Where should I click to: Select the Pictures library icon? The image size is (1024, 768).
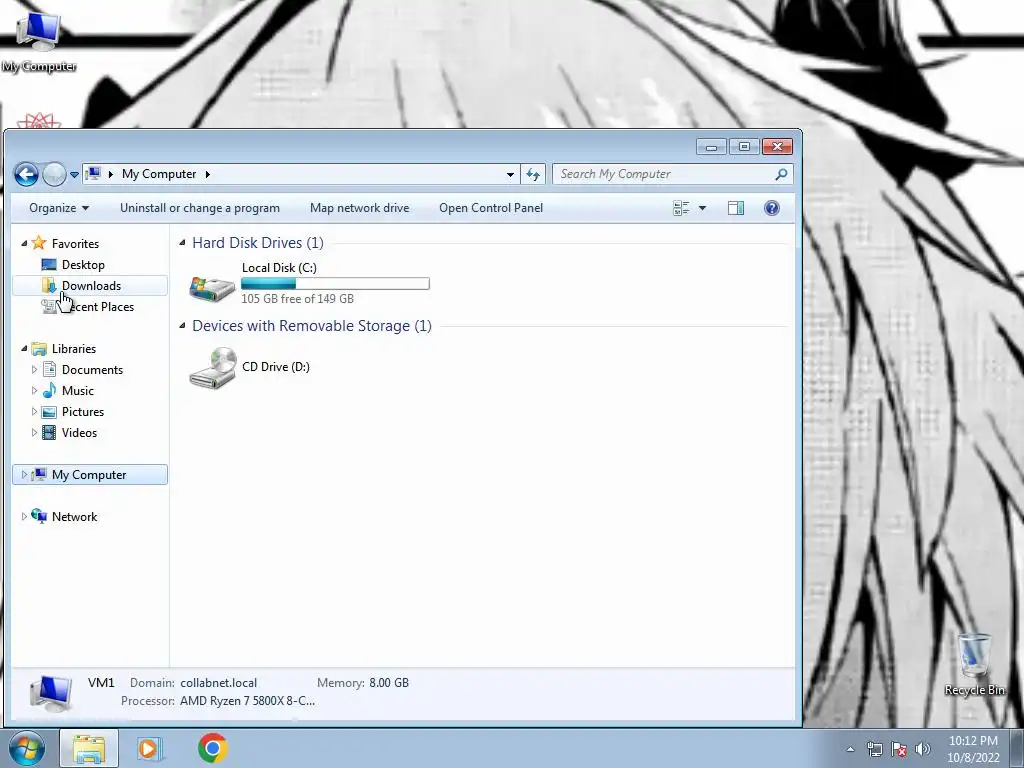pyautogui.click(x=49, y=412)
